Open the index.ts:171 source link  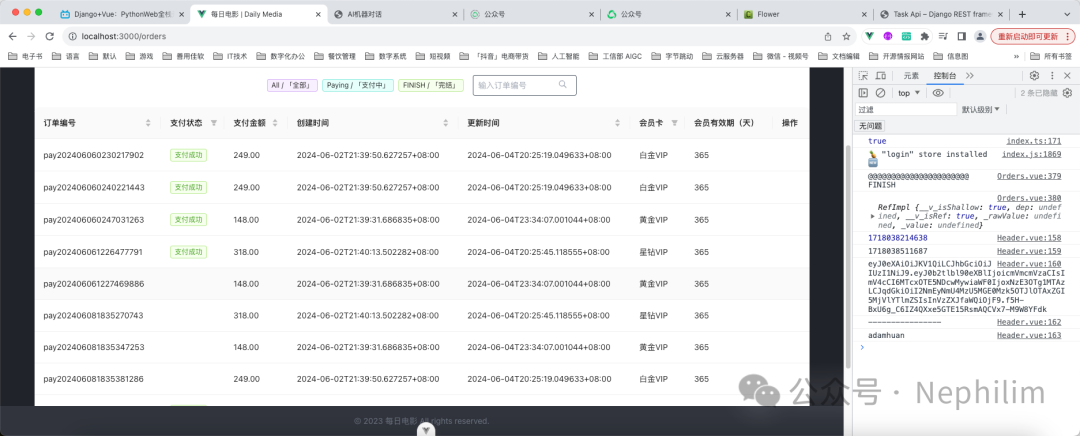[x=1034, y=141]
